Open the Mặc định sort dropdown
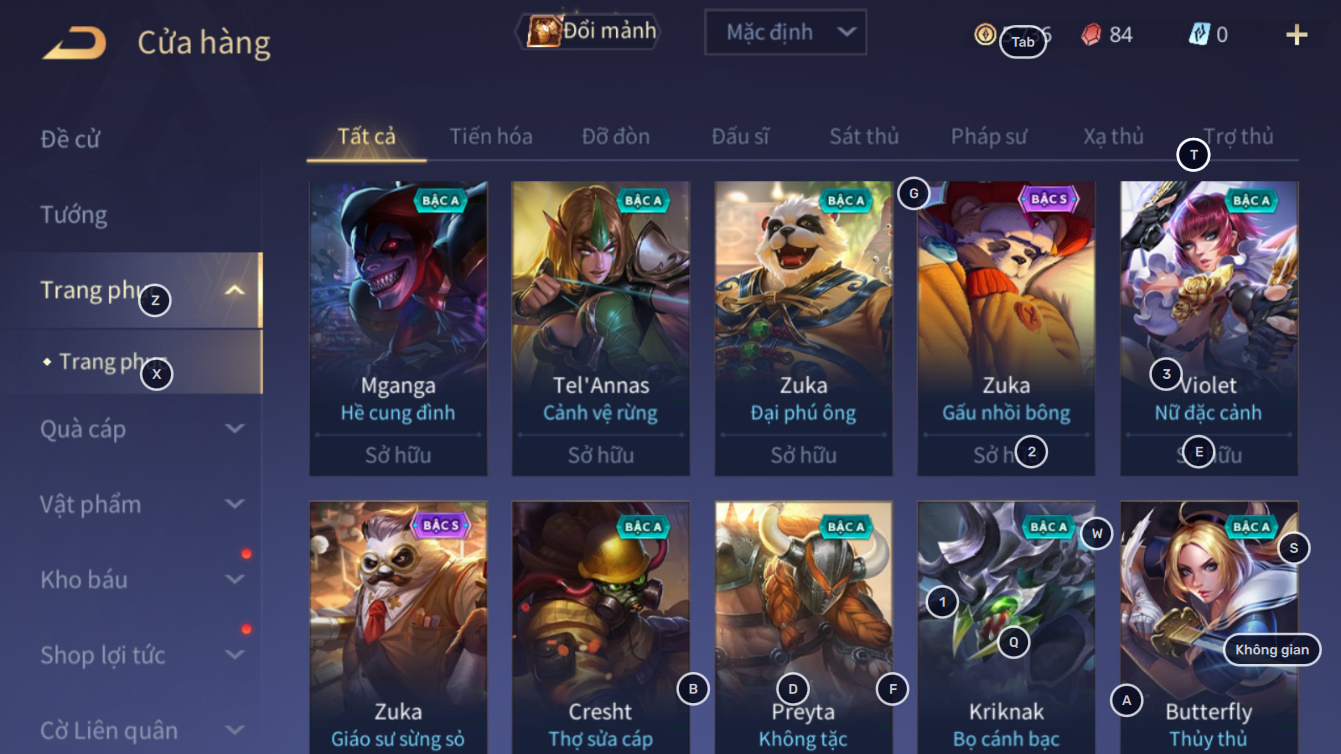 tap(785, 32)
